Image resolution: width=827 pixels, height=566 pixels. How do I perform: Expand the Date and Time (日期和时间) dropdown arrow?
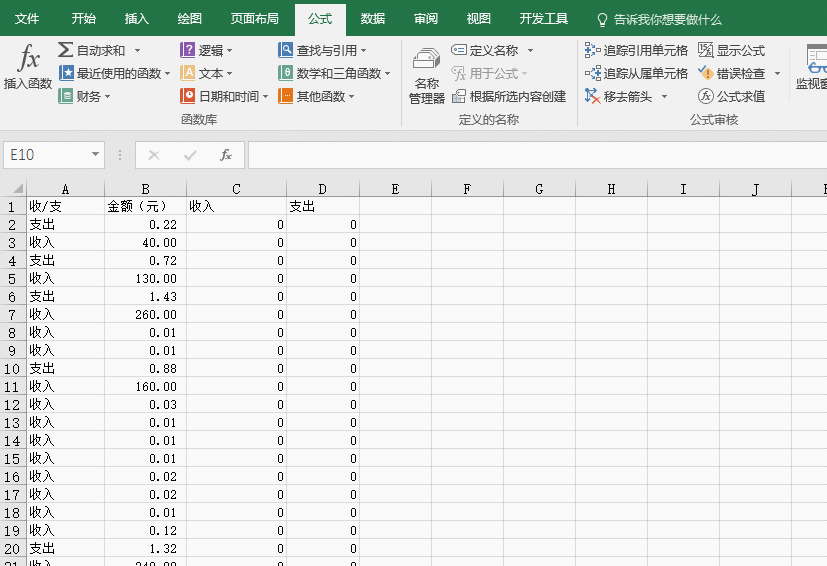[x=265, y=97]
